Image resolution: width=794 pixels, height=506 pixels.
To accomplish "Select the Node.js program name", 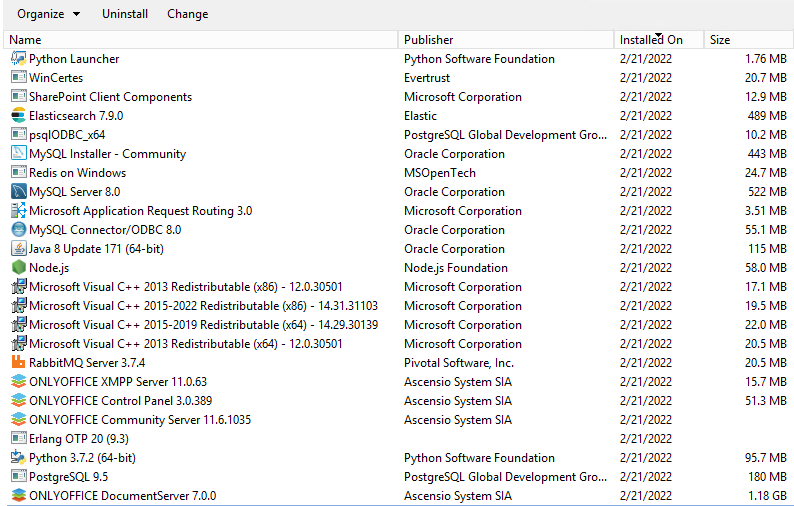I will coord(49,267).
